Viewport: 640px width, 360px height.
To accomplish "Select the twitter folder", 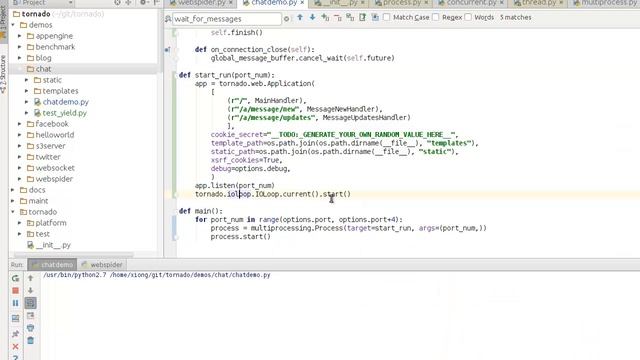I will tap(48, 157).
